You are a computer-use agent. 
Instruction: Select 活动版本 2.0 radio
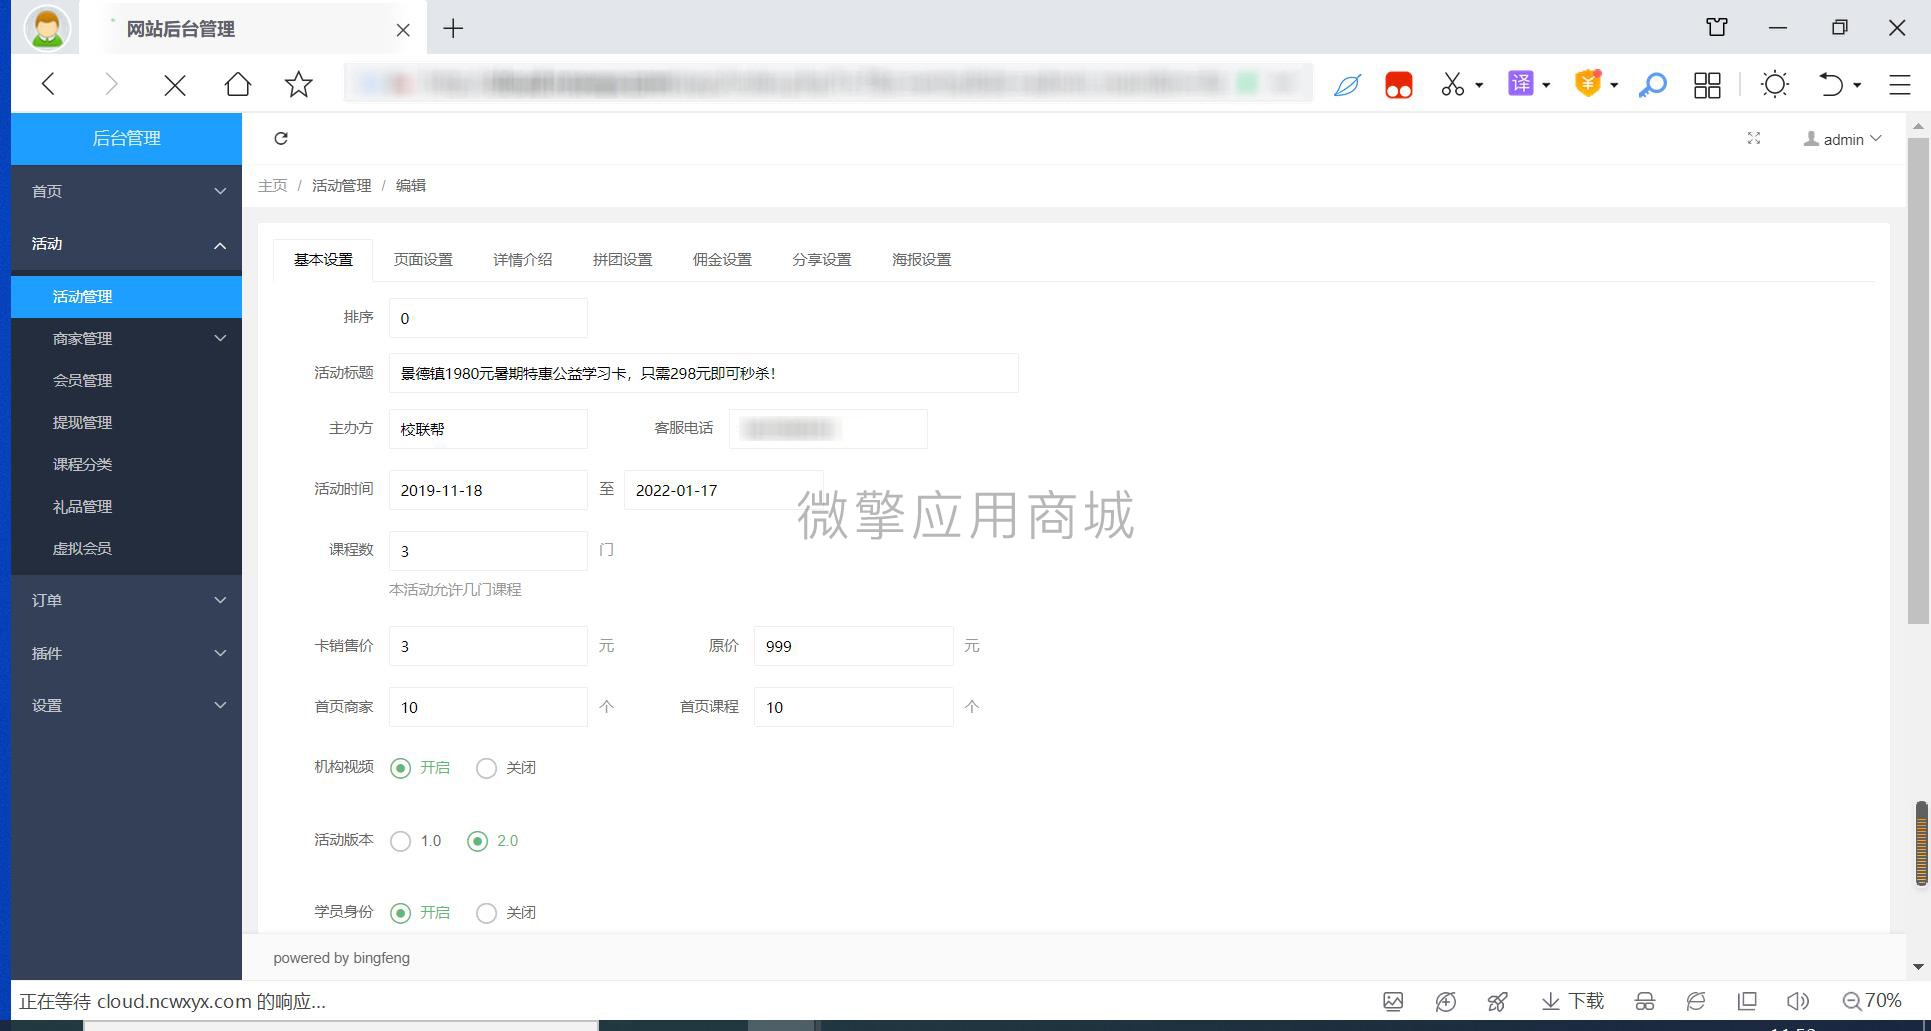[477, 841]
